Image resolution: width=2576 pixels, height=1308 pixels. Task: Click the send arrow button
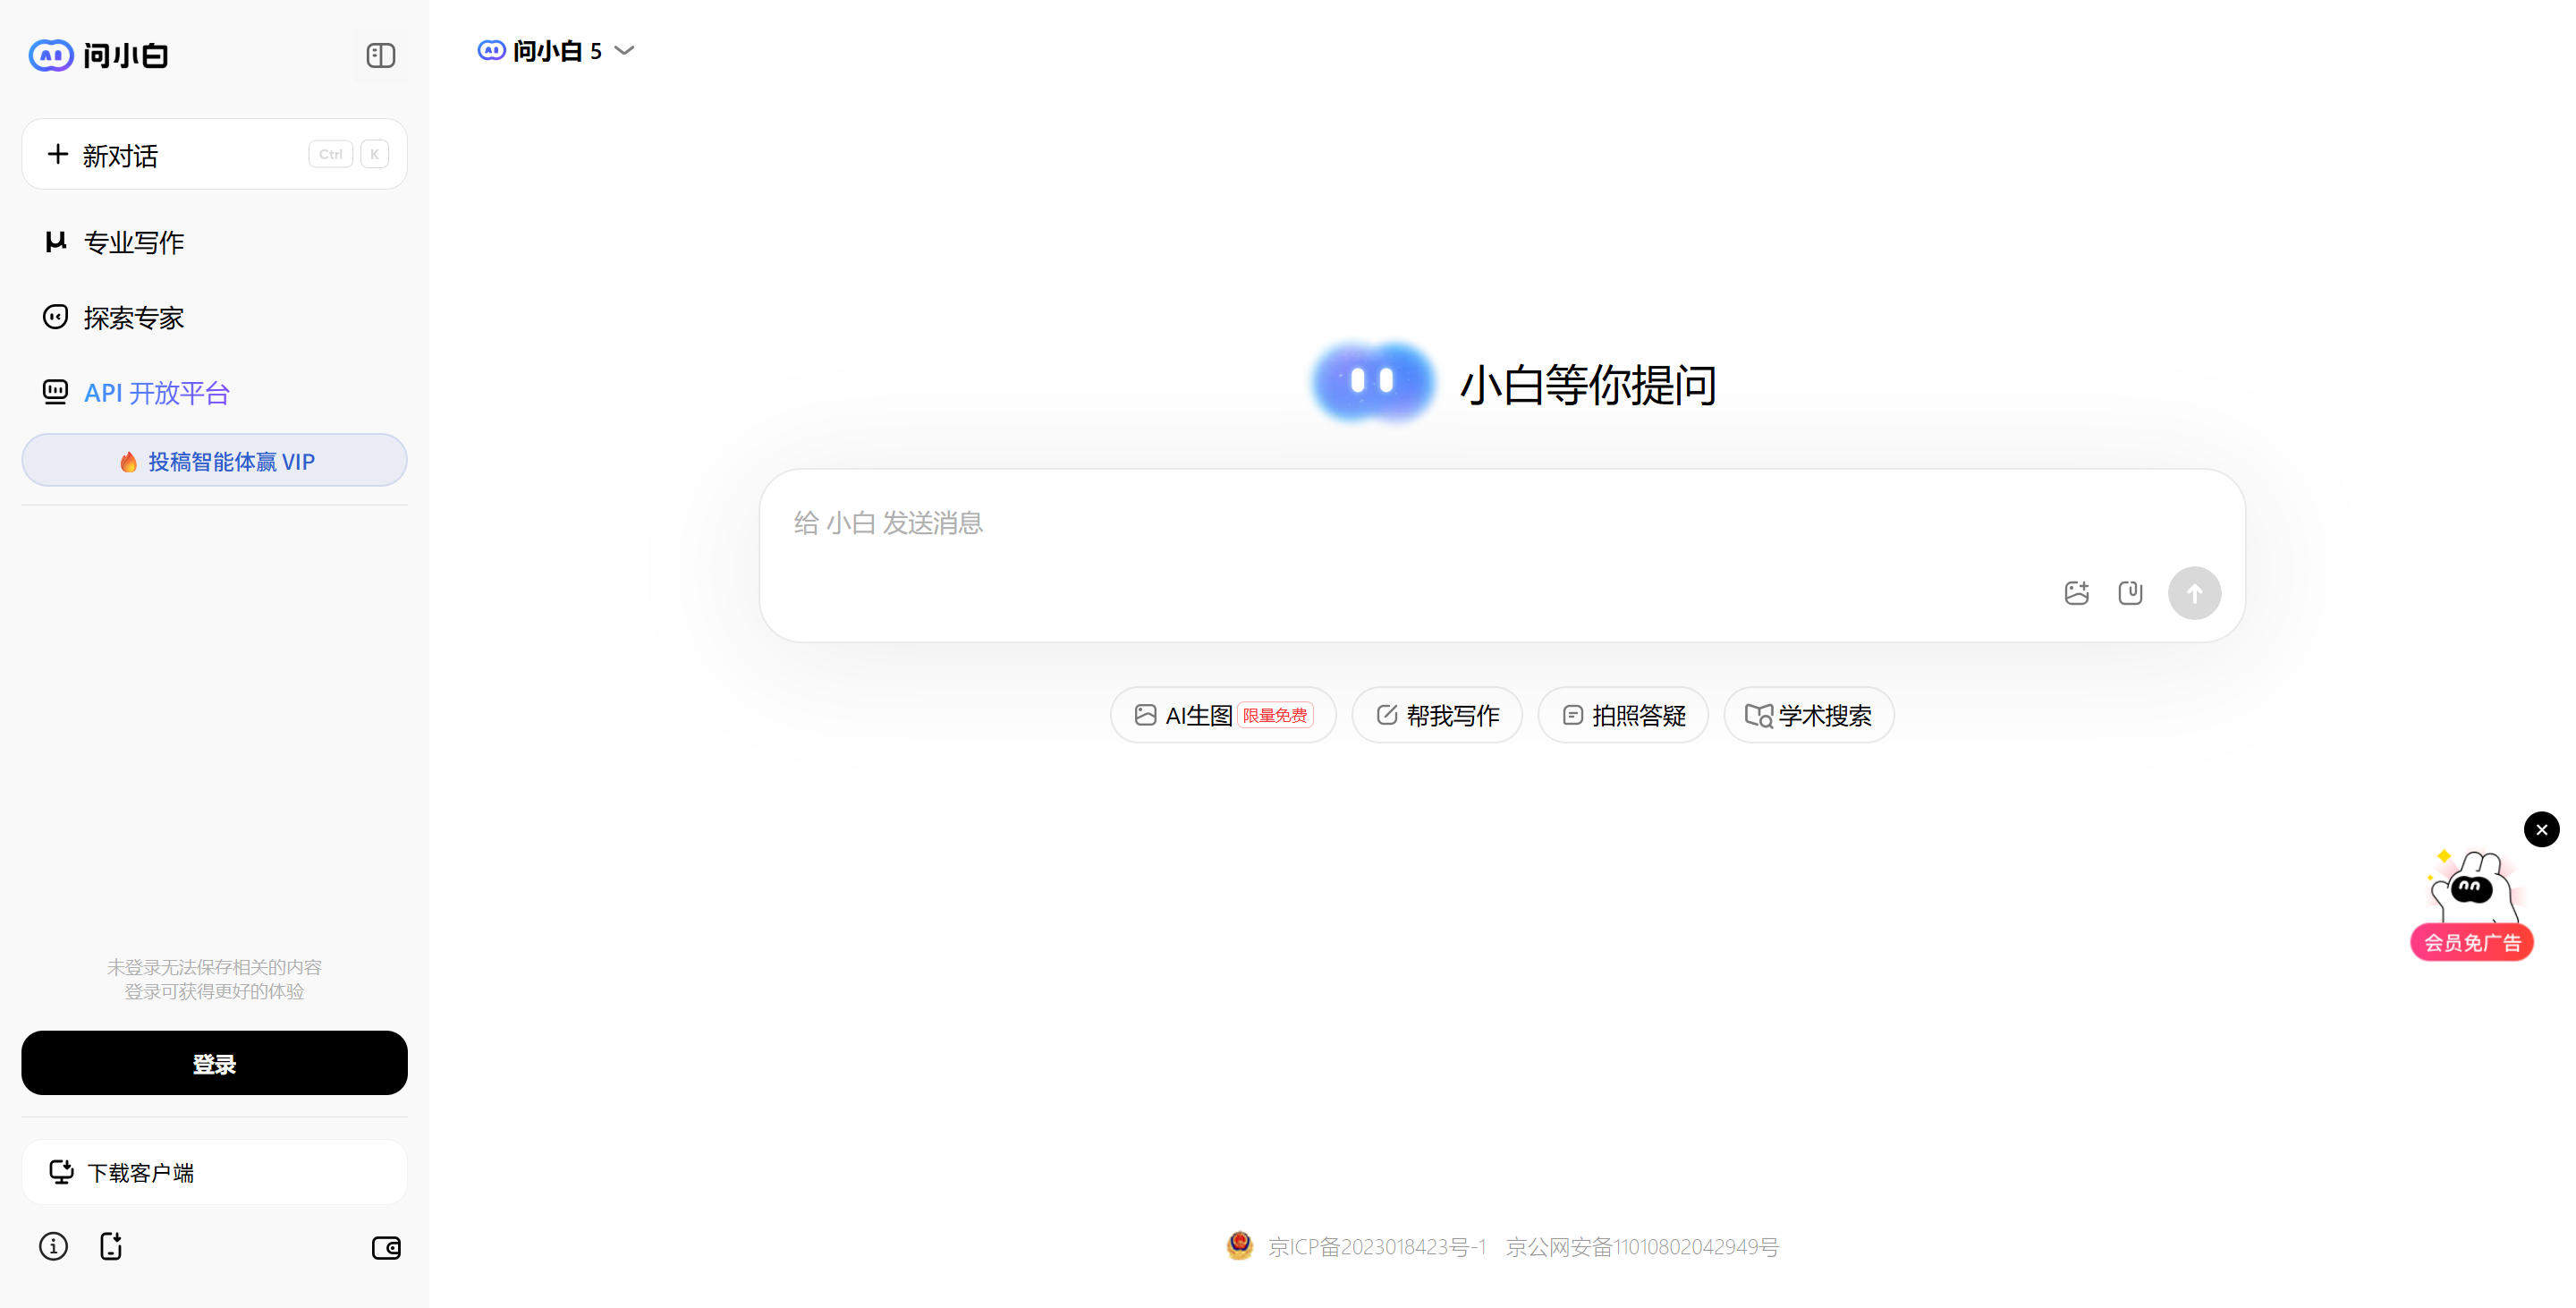click(2194, 594)
